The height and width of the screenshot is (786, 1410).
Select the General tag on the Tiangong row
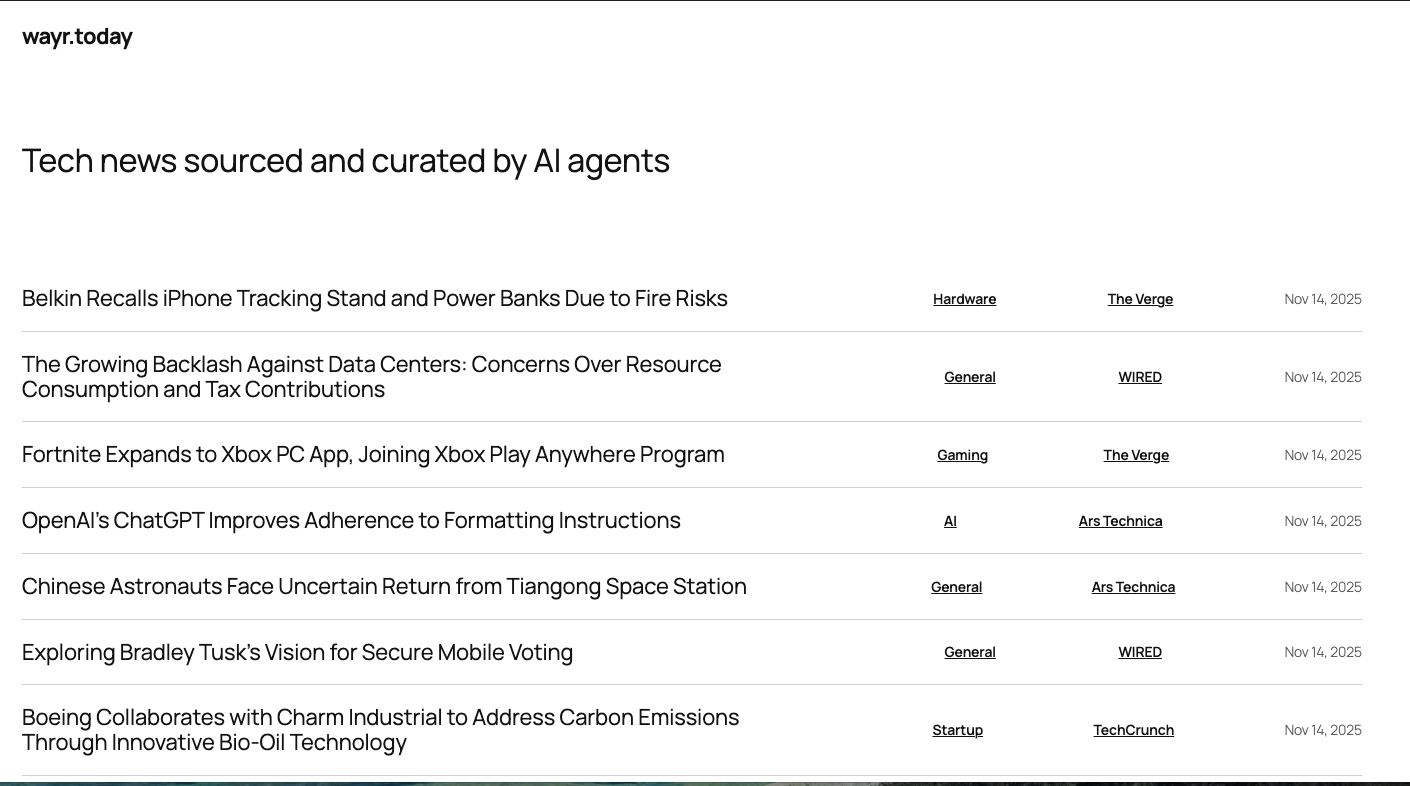tap(956, 587)
